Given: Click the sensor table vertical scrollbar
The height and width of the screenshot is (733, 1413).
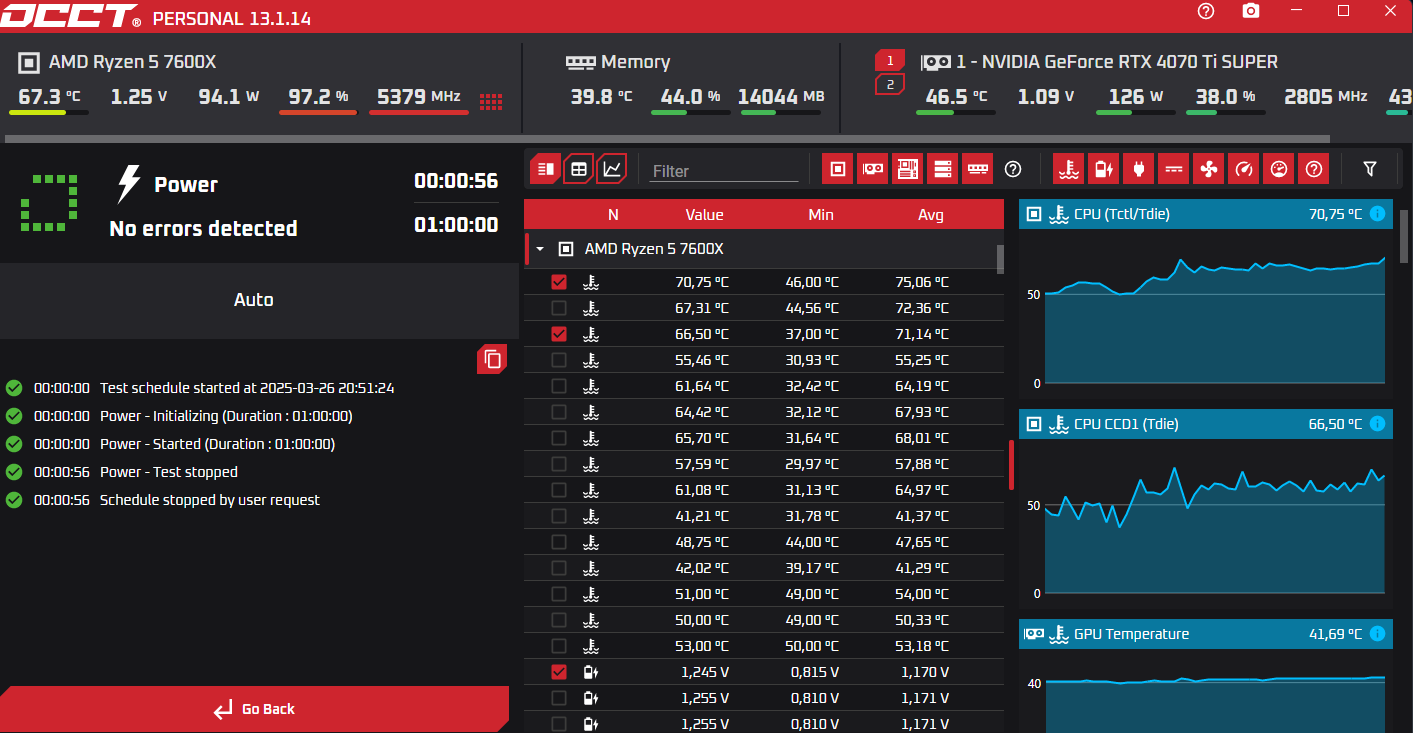Looking at the screenshot, I should point(1000,258).
